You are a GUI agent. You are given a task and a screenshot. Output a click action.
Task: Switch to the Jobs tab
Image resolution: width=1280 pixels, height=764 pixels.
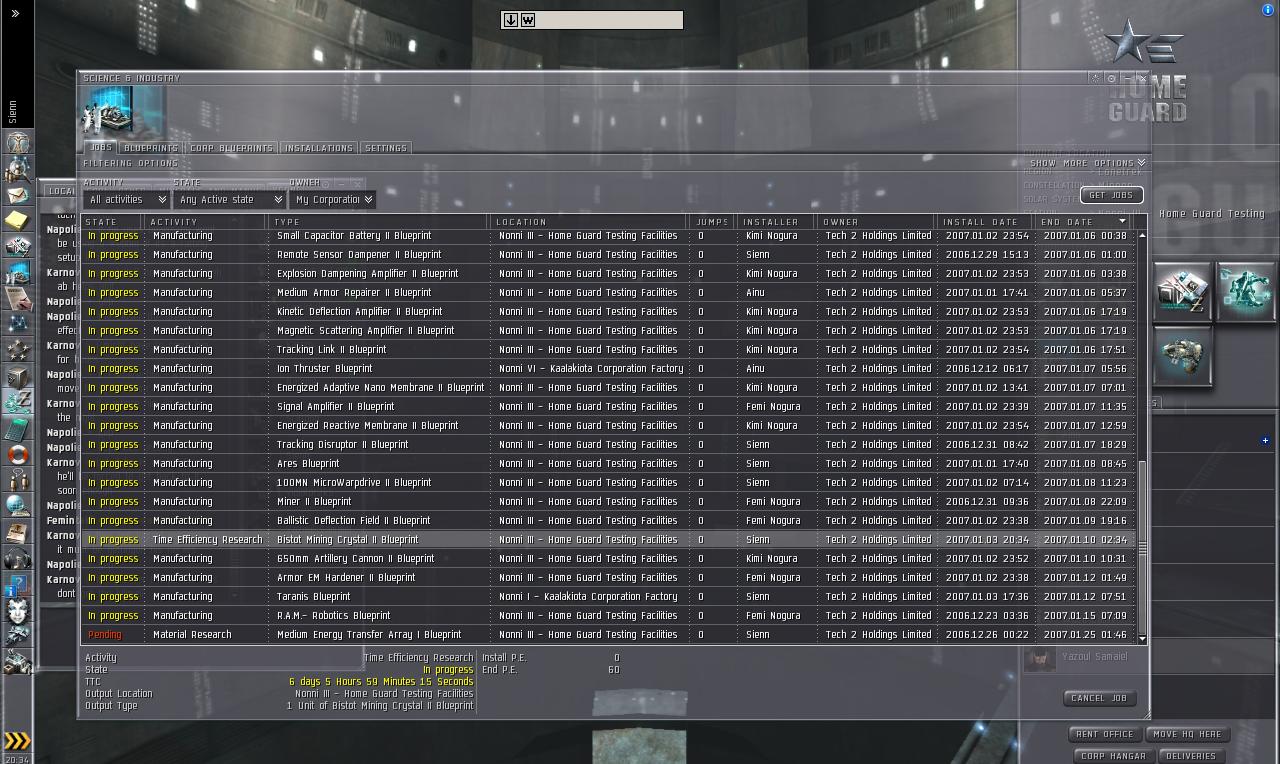point(101,148)
